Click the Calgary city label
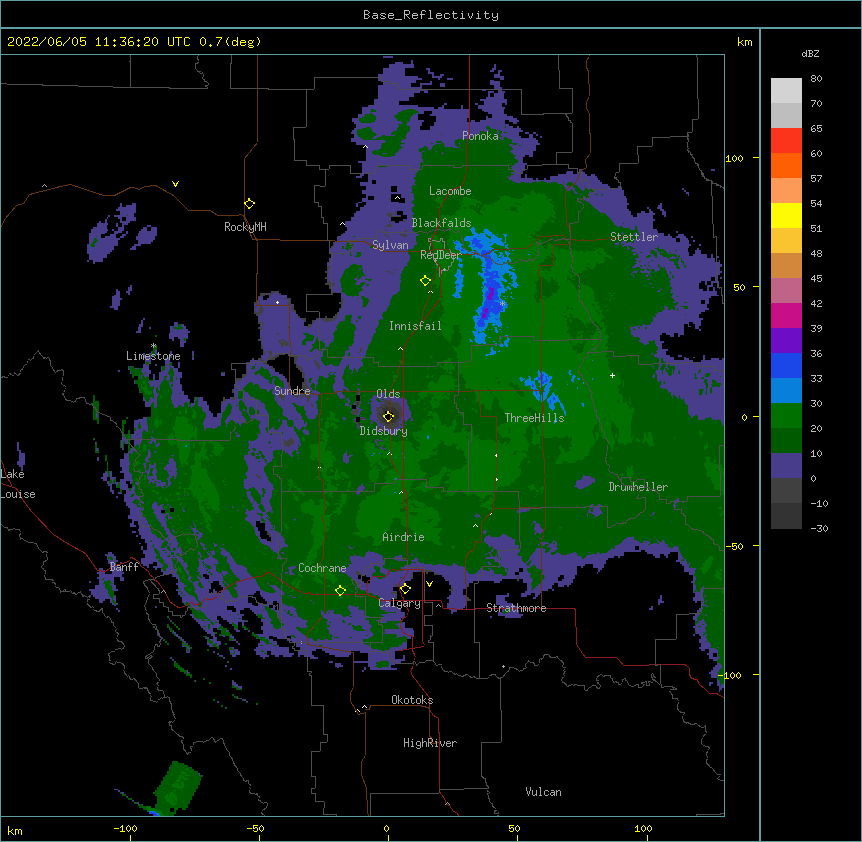The height and width of the screenshot is (842, 862). coord(400,603)
